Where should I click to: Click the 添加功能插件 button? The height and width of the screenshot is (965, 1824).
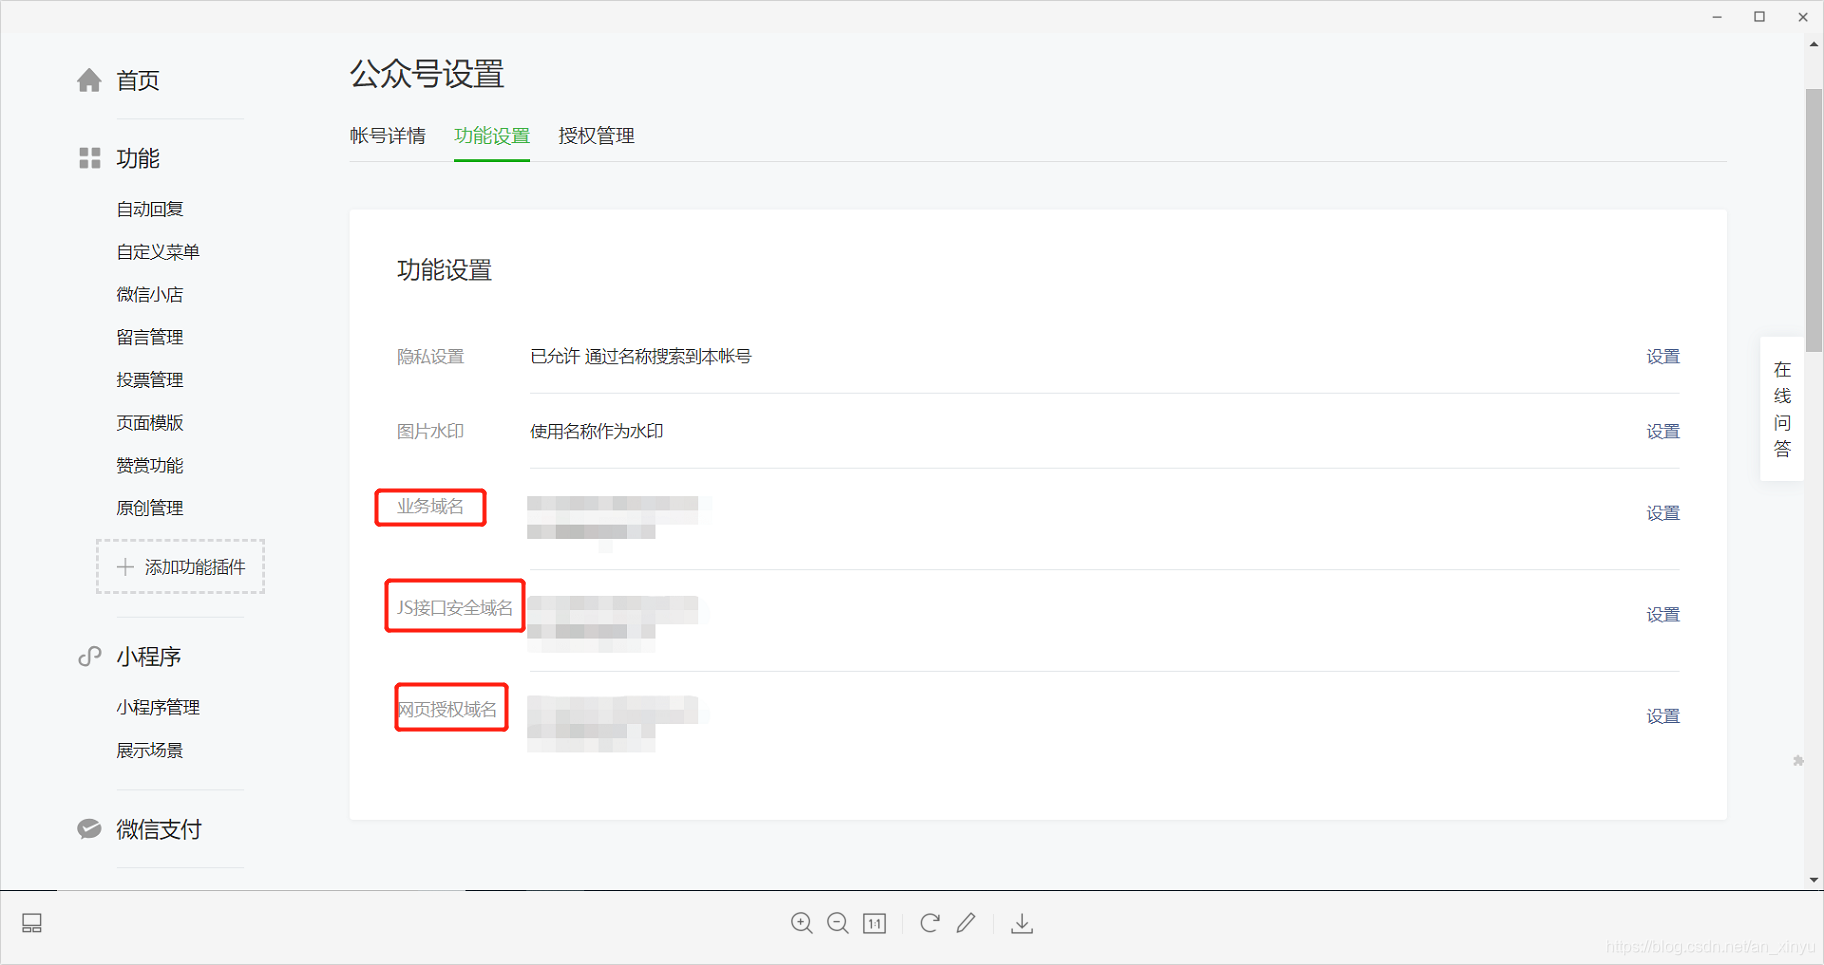181,567
